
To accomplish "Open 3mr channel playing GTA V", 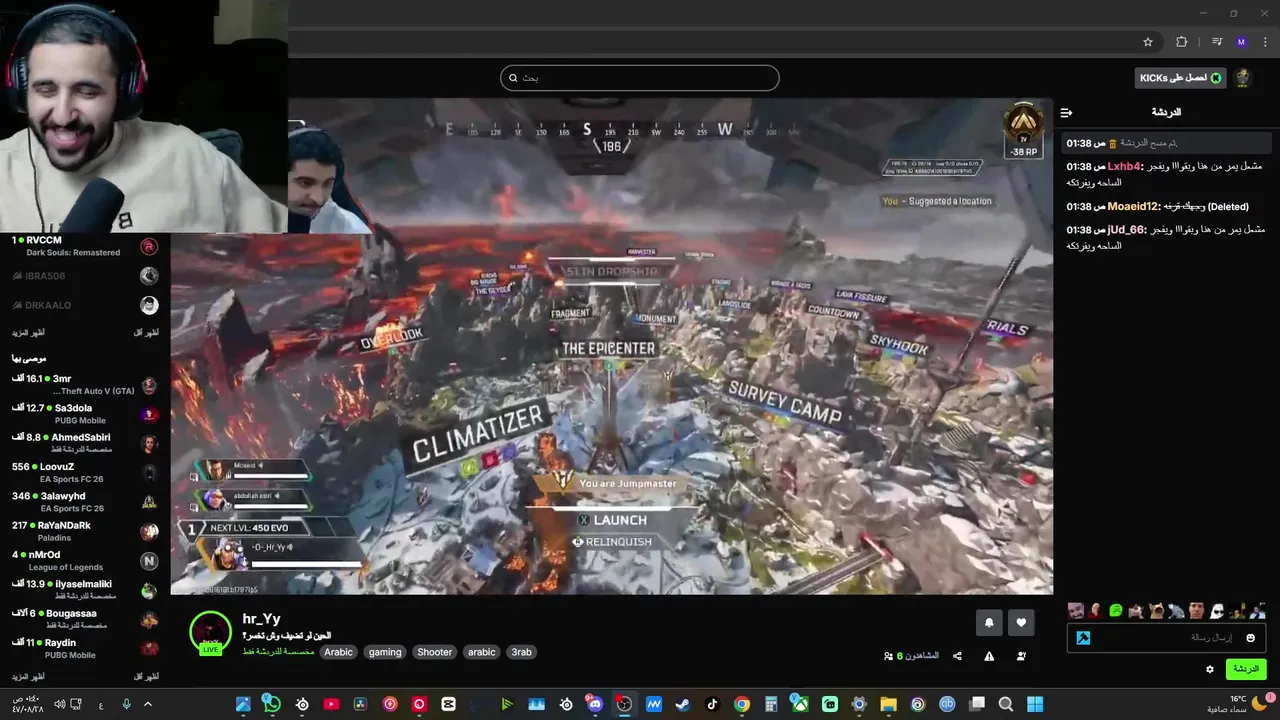I will (x=85, y=385).
